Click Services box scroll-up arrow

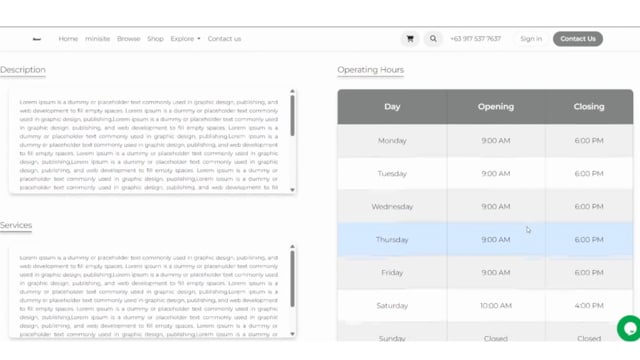click(292, 247)
